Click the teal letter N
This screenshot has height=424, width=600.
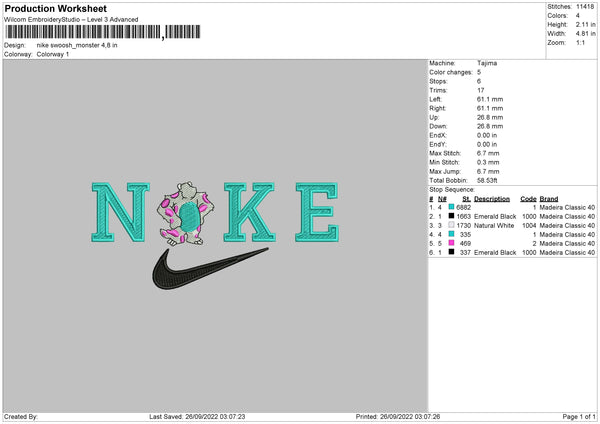tap(121, 212)
